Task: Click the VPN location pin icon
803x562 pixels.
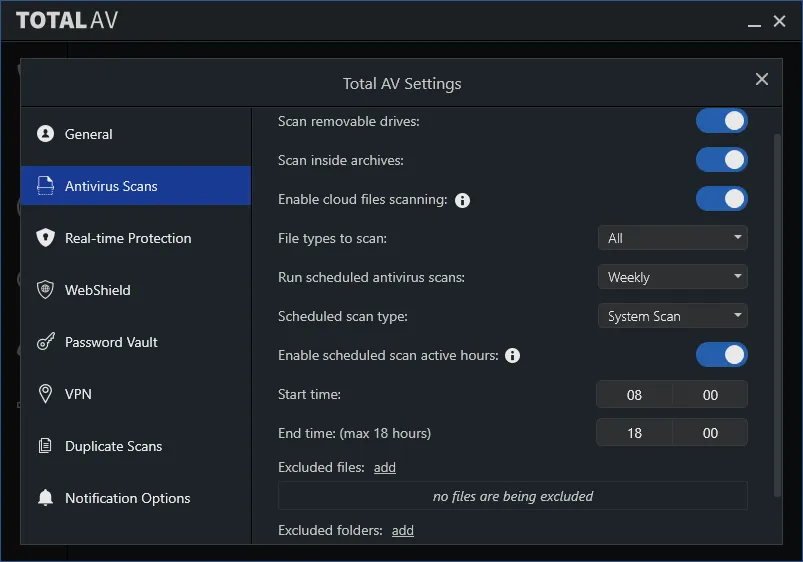Action: point(45,393)
